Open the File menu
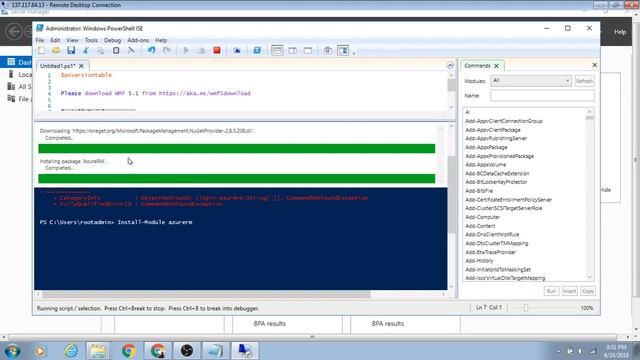This screenshot has height=360, width=640. point(40,40)
